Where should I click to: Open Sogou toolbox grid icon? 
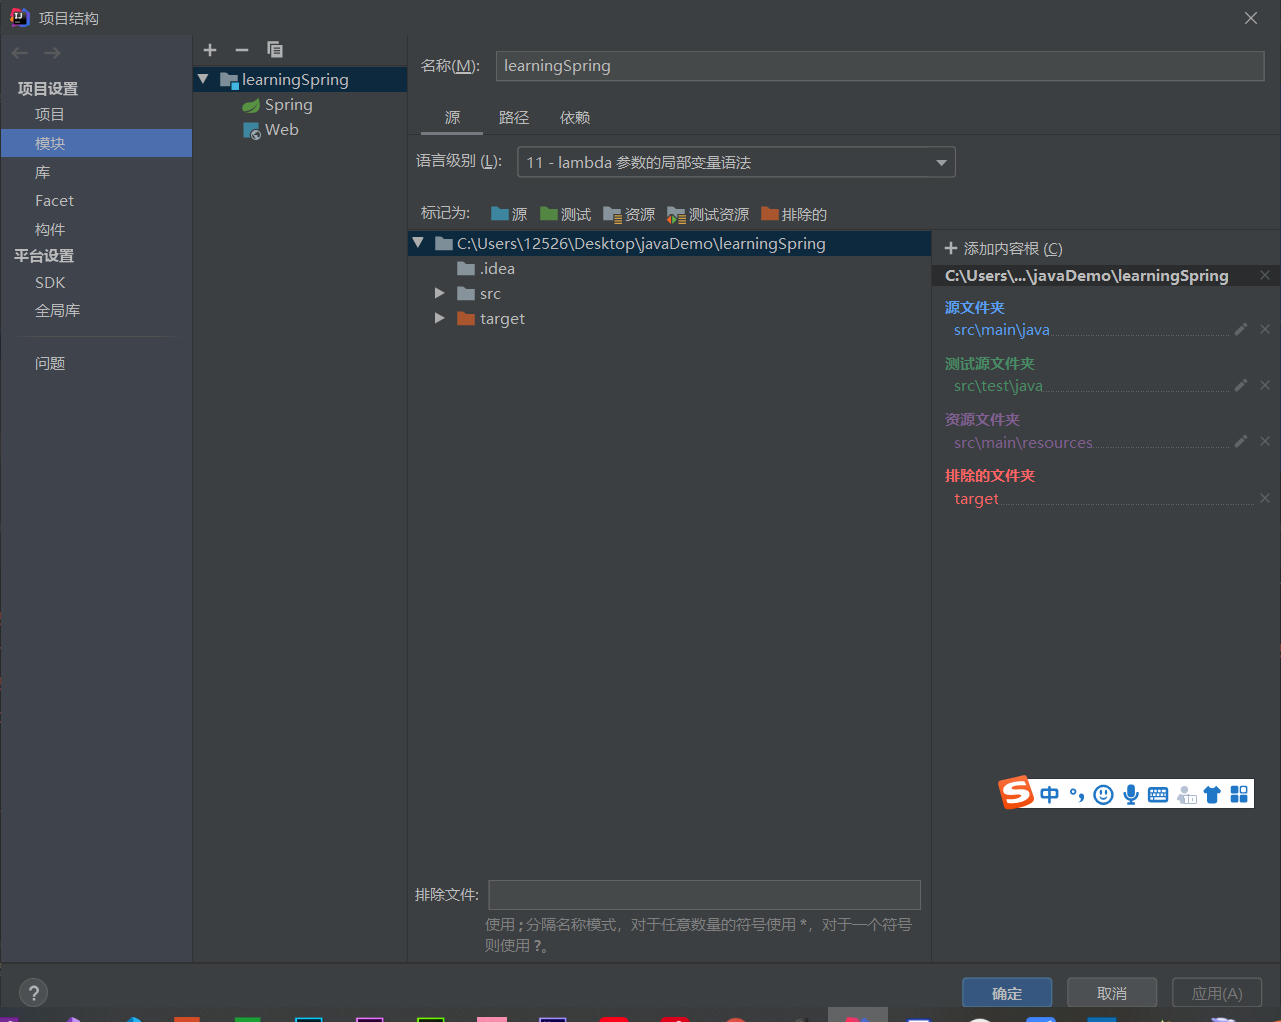point(1239,794)
